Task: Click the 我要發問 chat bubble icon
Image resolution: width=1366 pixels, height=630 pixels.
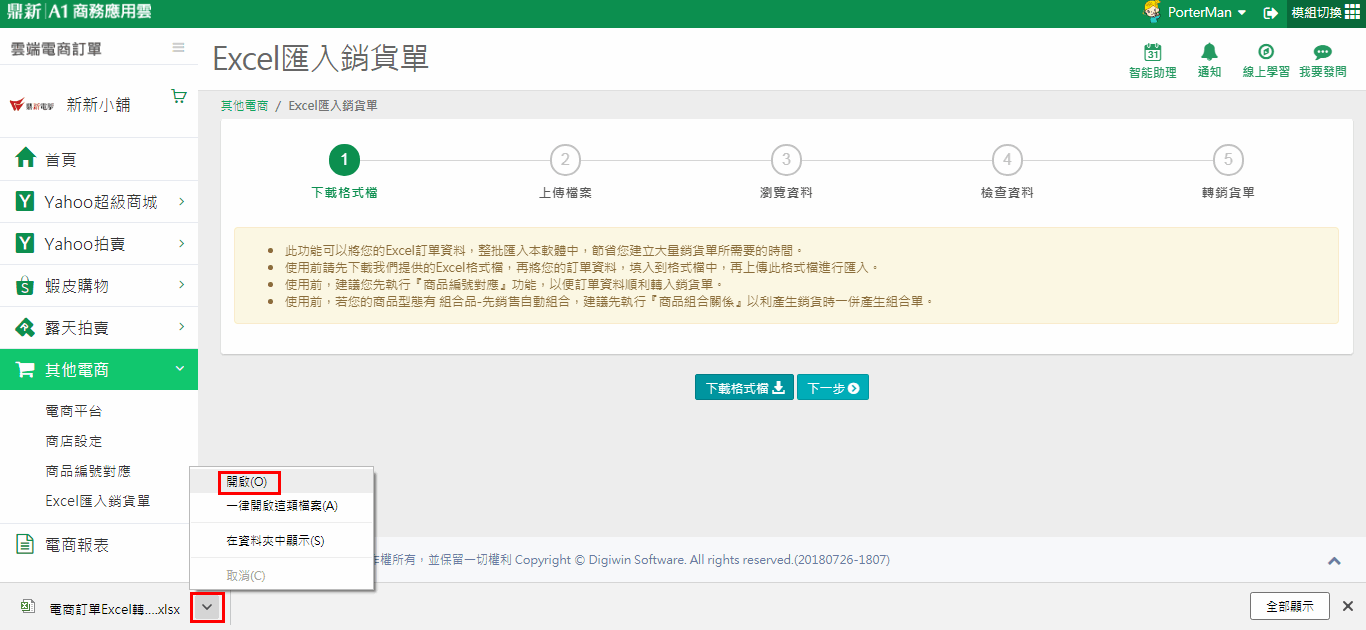Action: (x=1322, y=53)
